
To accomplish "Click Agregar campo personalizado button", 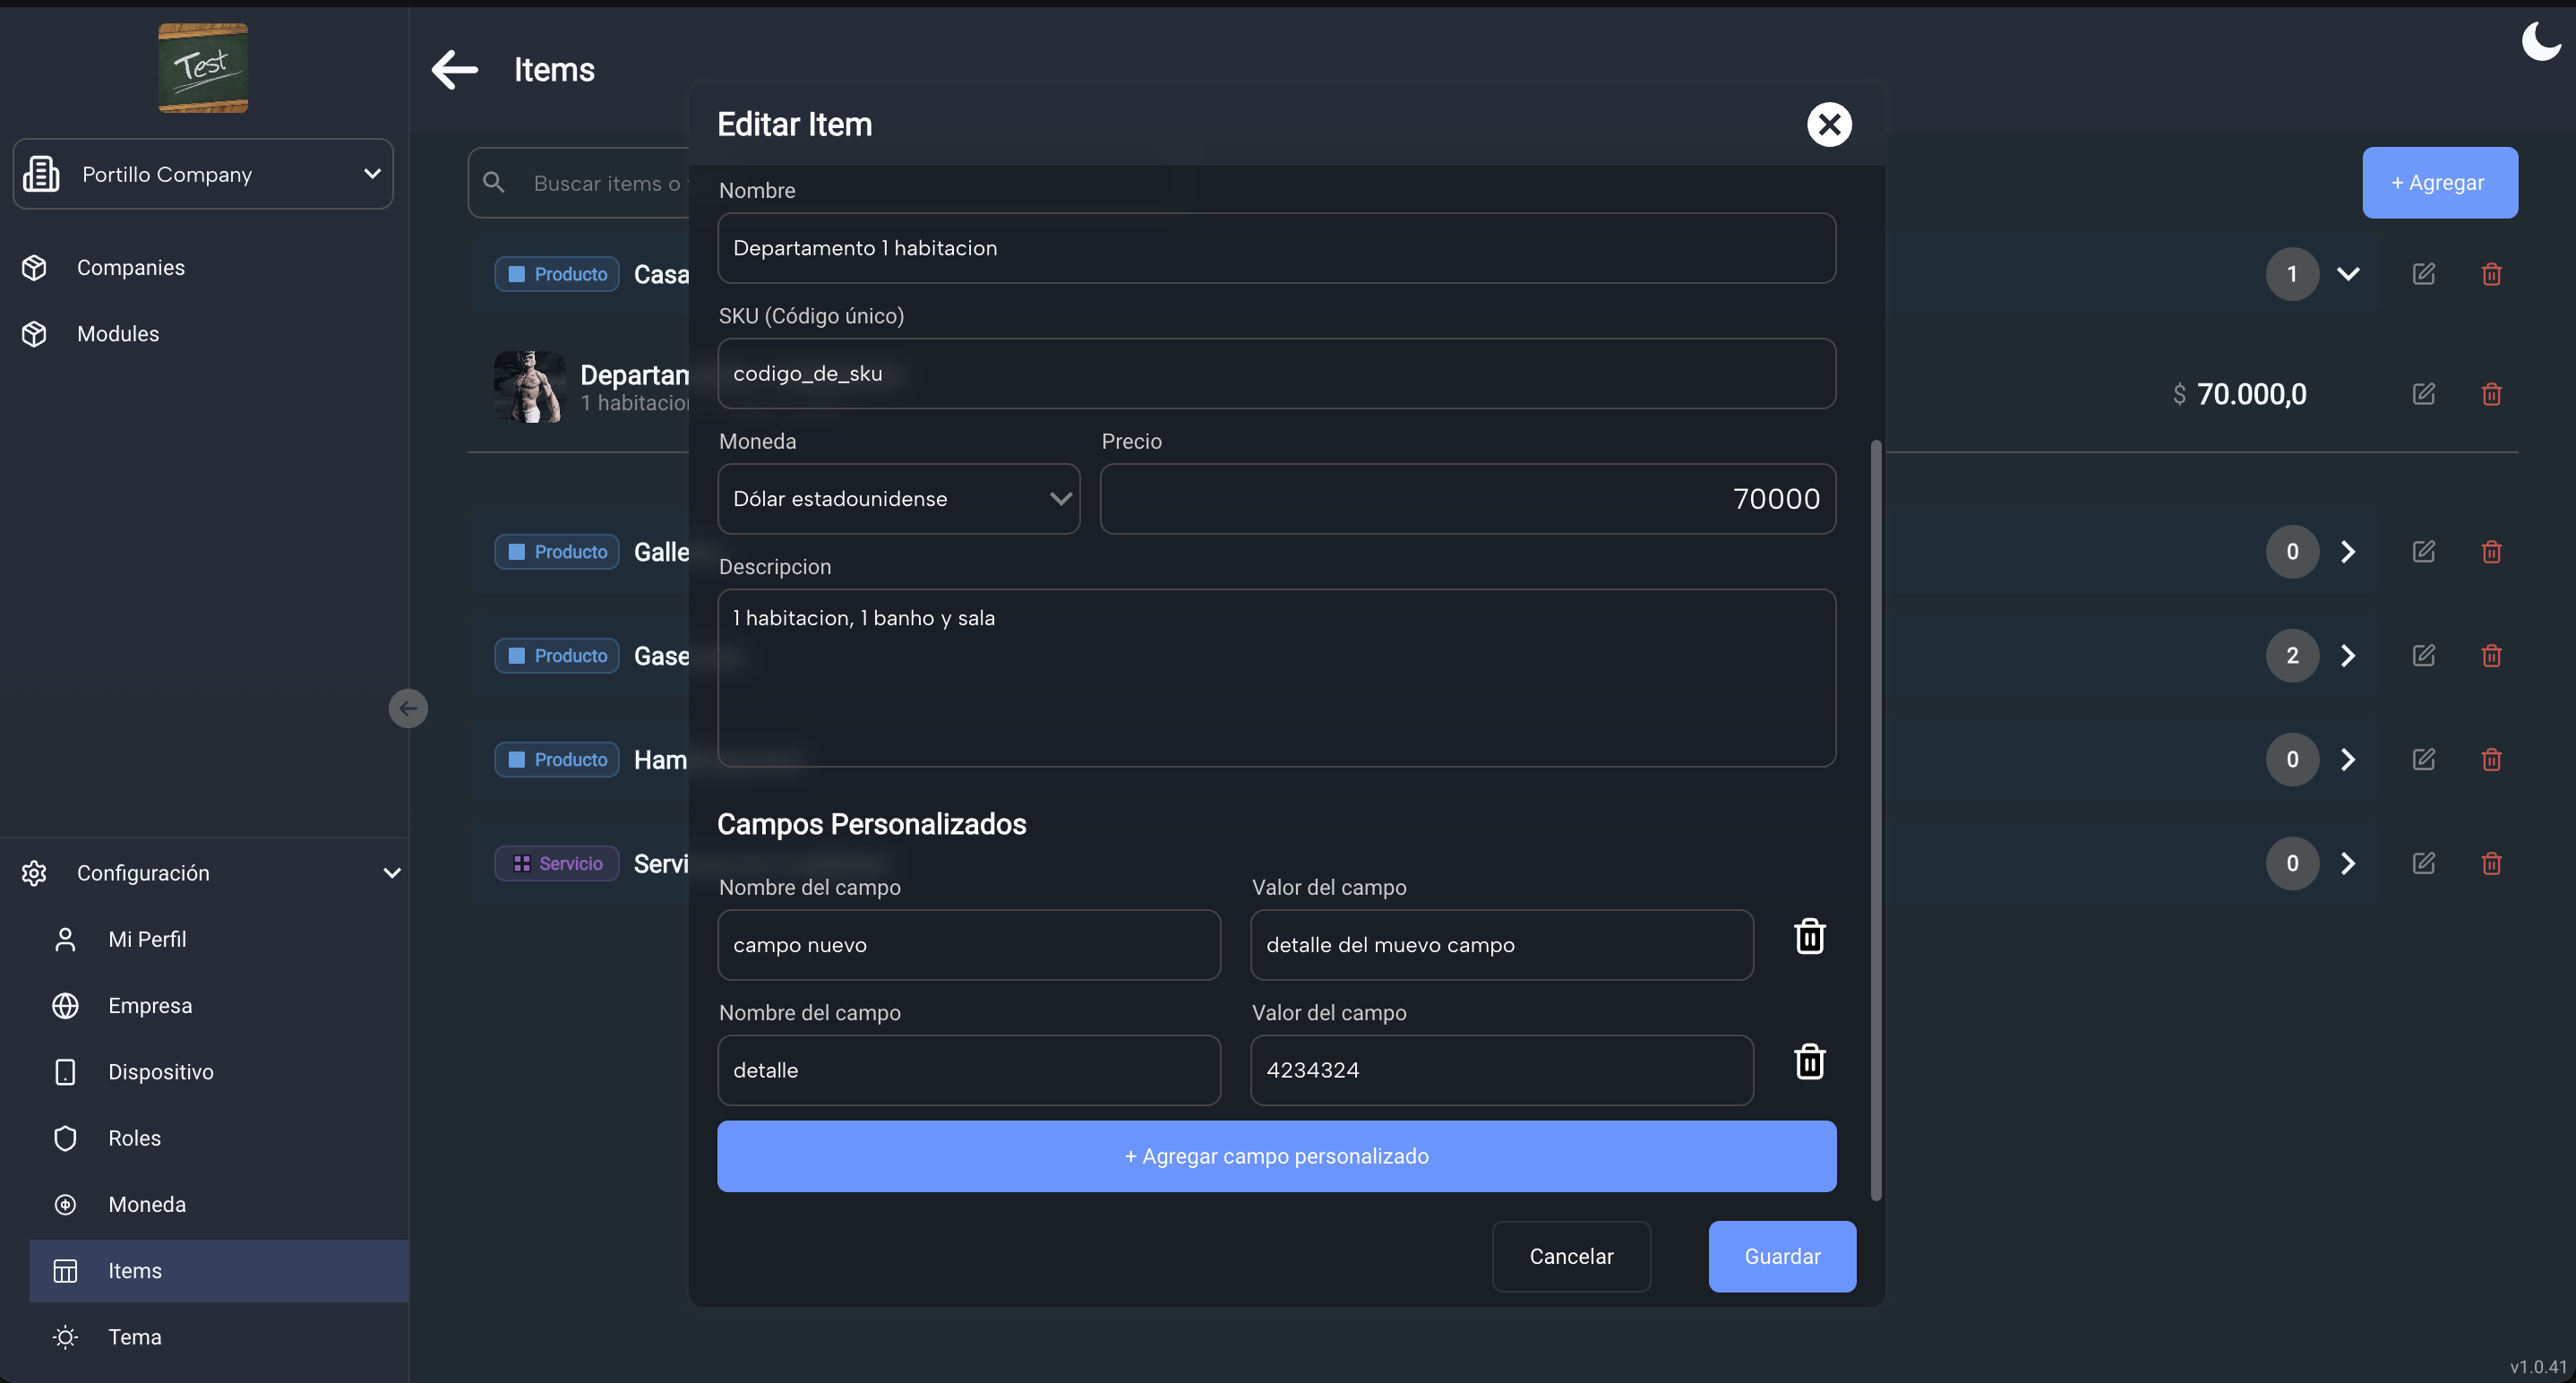I will pyautogui.click(x=1276, y=1156).
